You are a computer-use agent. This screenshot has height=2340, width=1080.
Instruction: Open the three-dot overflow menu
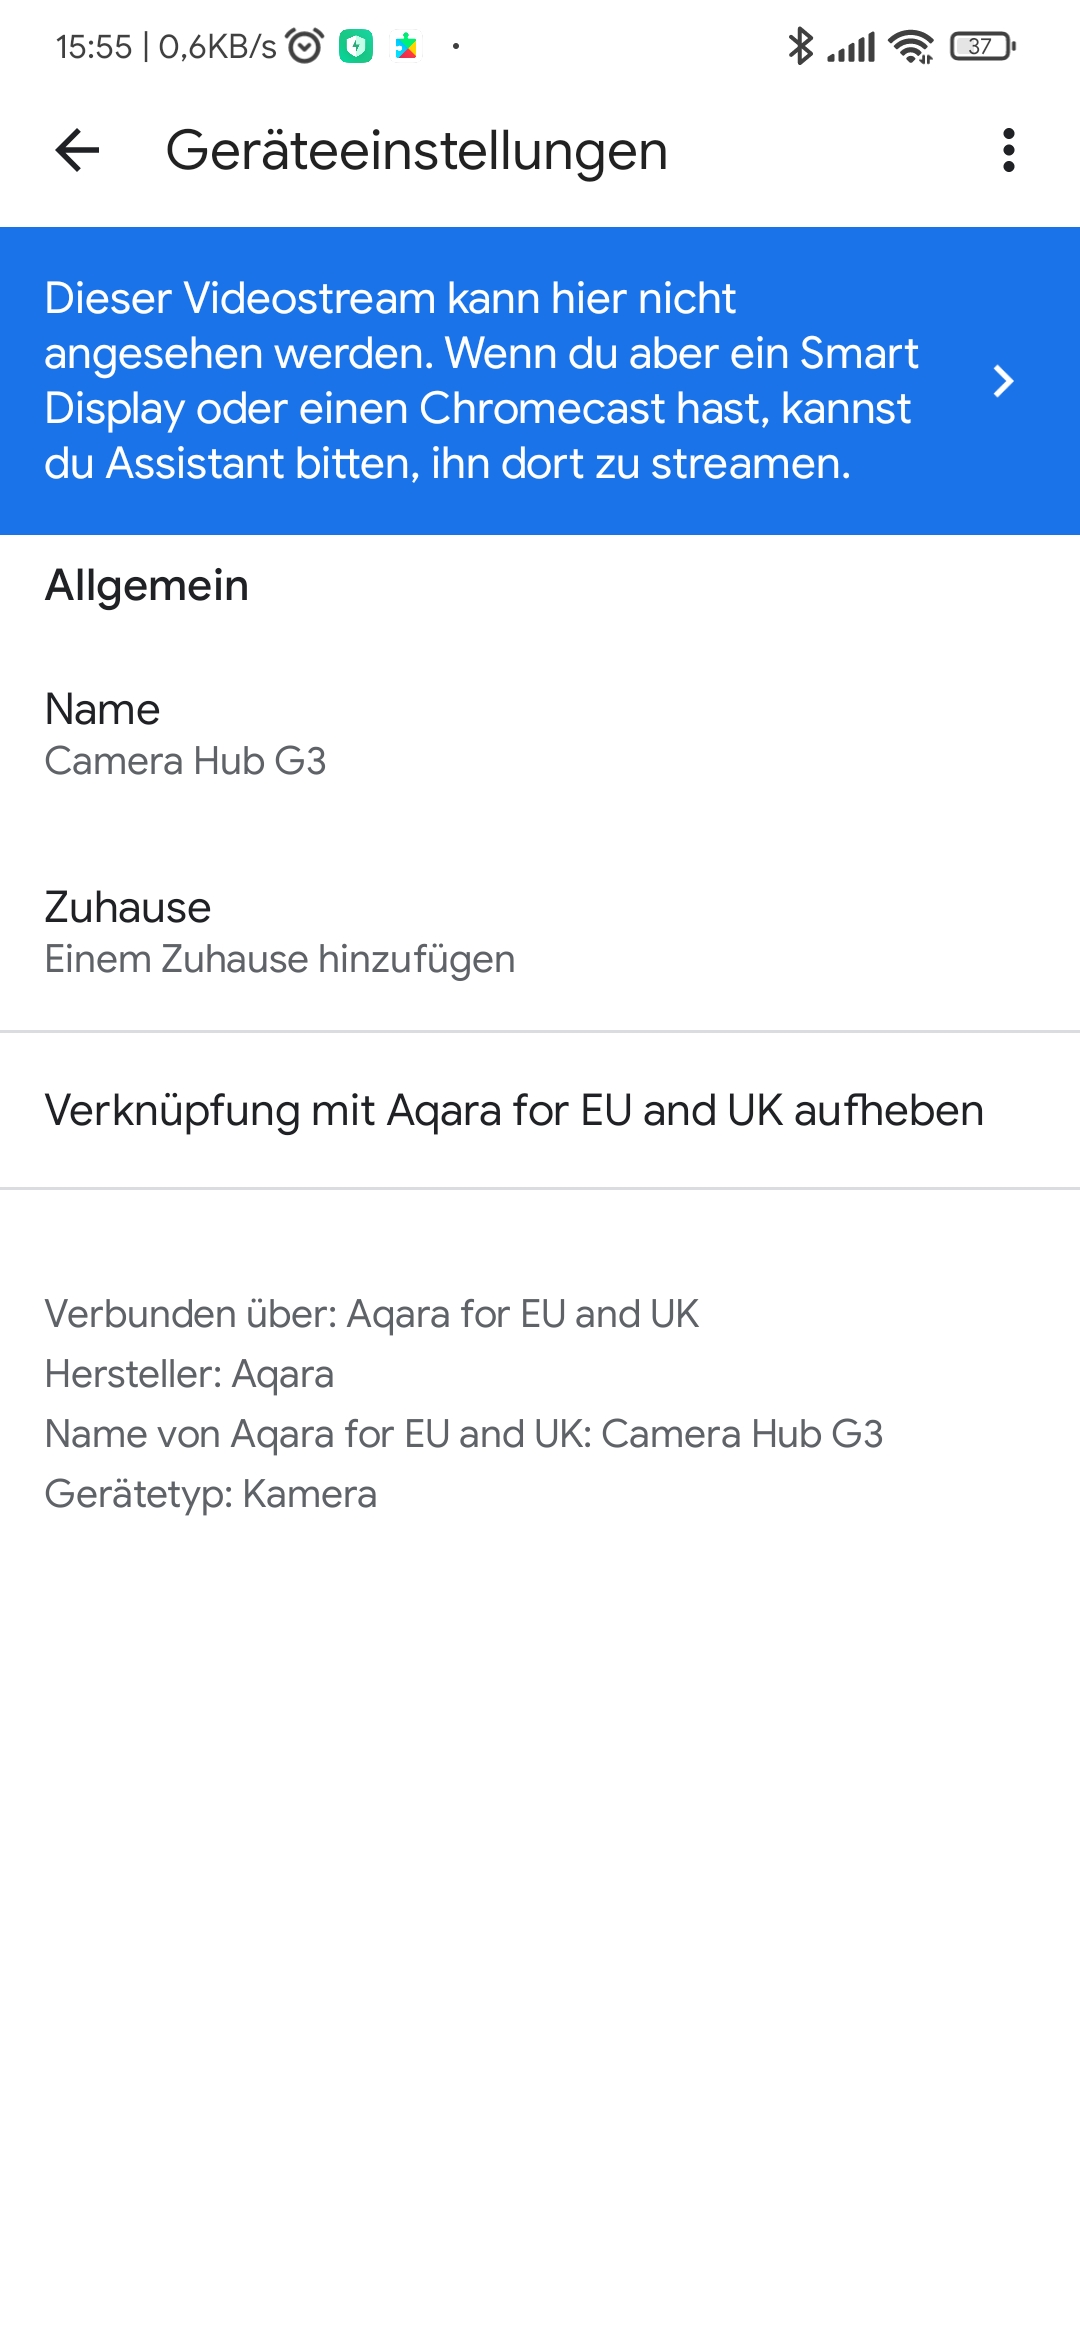coord(1008,151)
